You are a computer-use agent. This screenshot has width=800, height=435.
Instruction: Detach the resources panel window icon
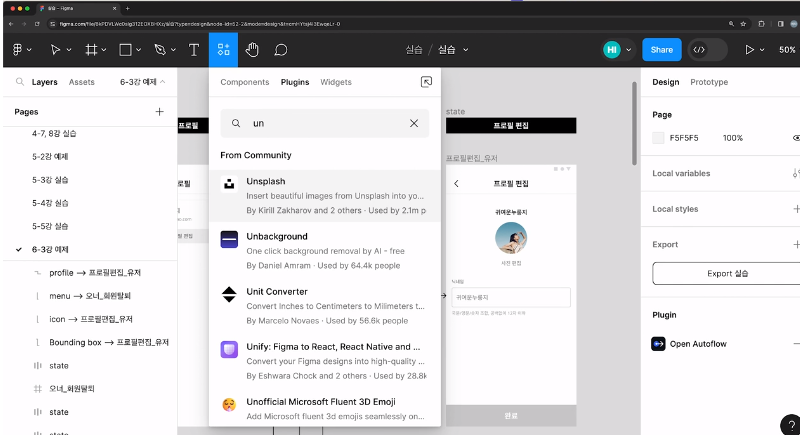tap(426, 82)
